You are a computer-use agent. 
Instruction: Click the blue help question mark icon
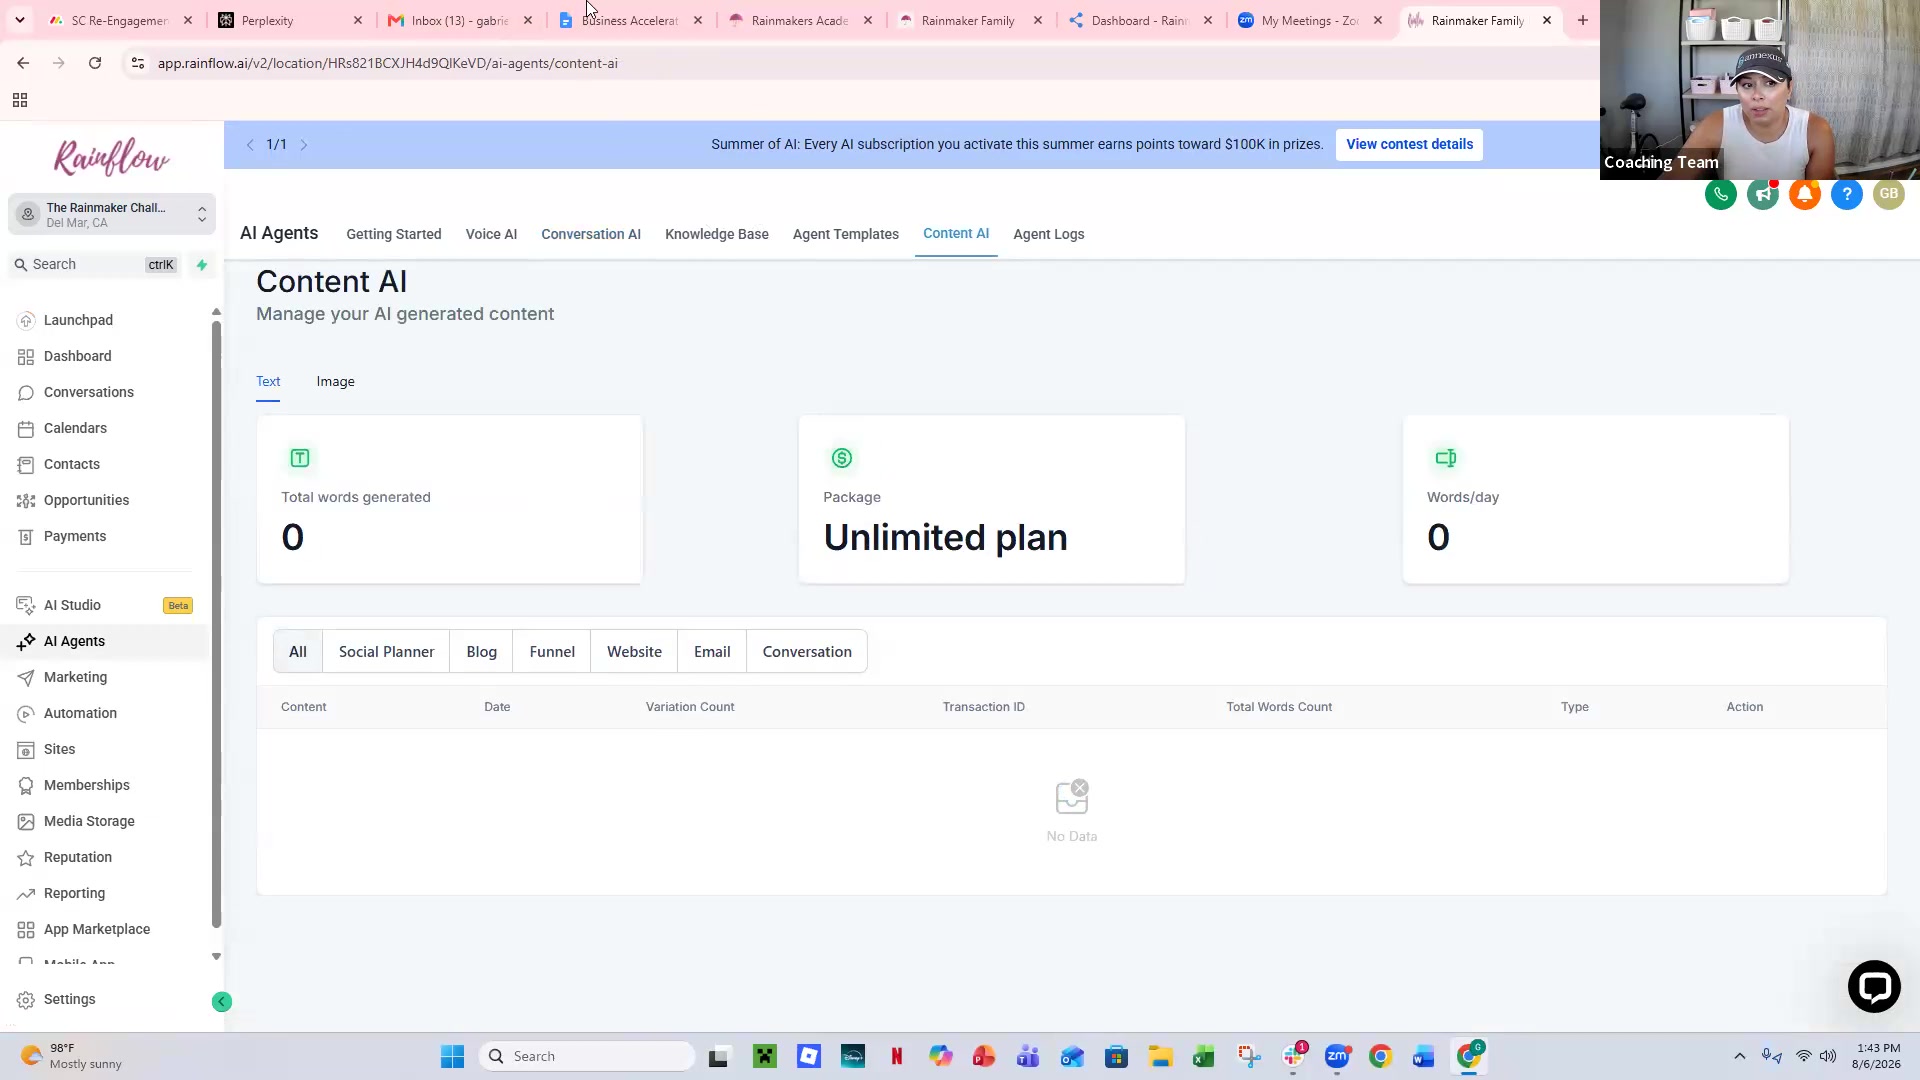pyautogui.click(x=1846, y=194)
